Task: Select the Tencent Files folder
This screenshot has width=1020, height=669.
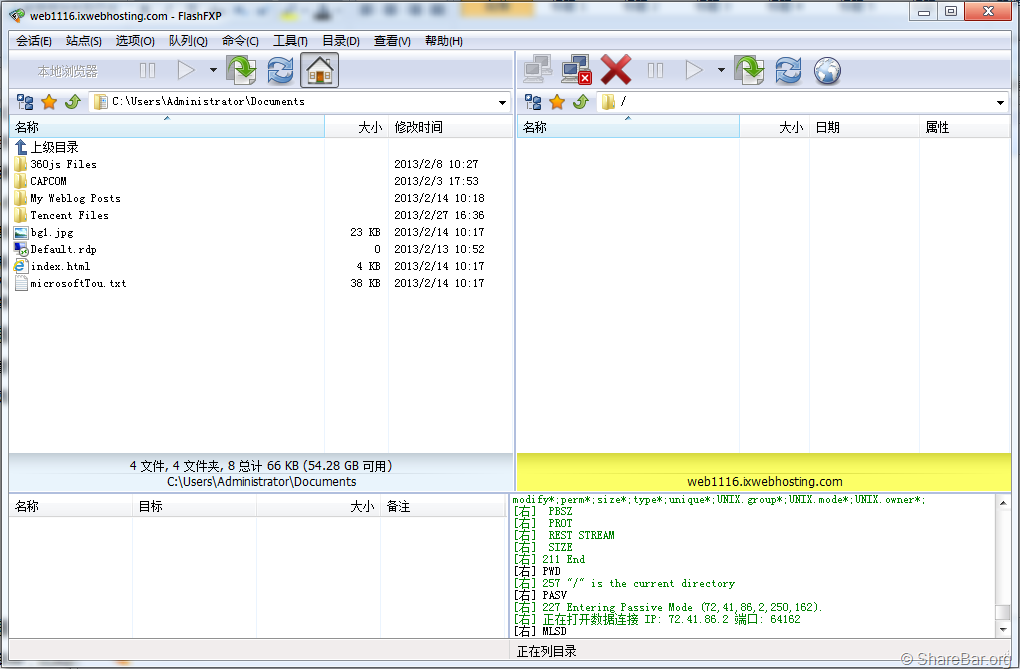Action: click(69, 215)
